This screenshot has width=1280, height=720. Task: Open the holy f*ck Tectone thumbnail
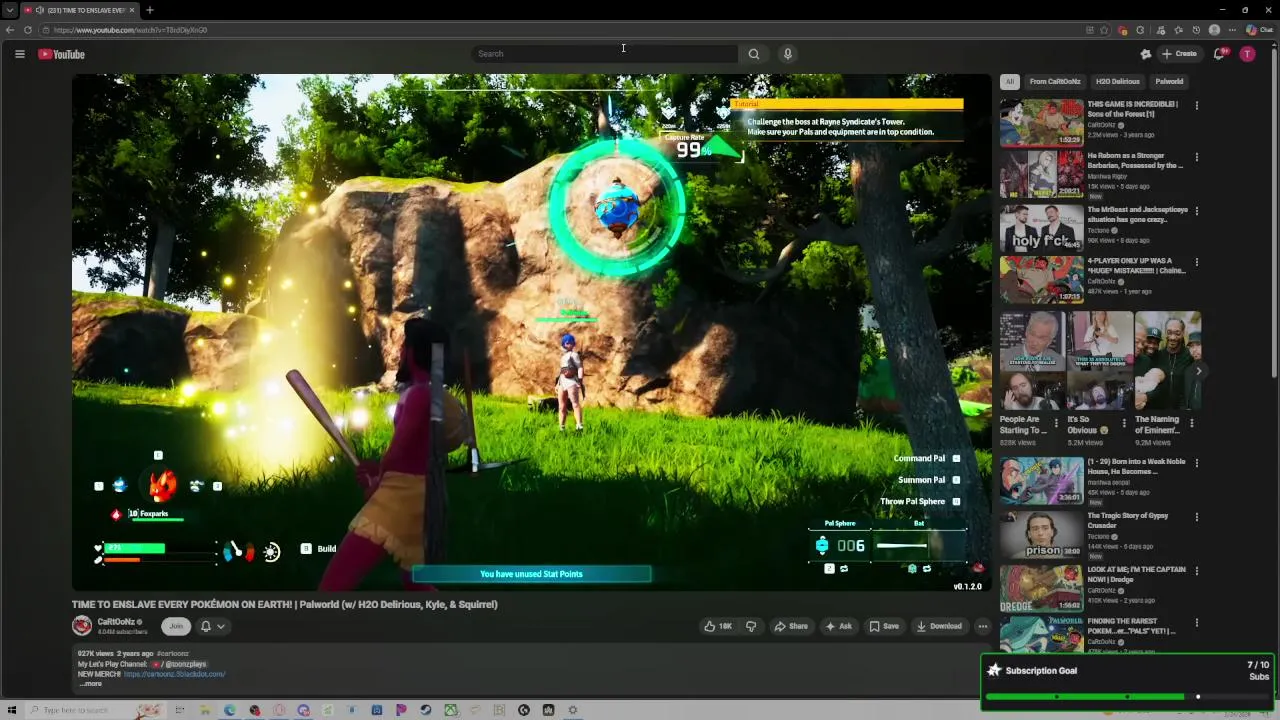(1041, 228)
